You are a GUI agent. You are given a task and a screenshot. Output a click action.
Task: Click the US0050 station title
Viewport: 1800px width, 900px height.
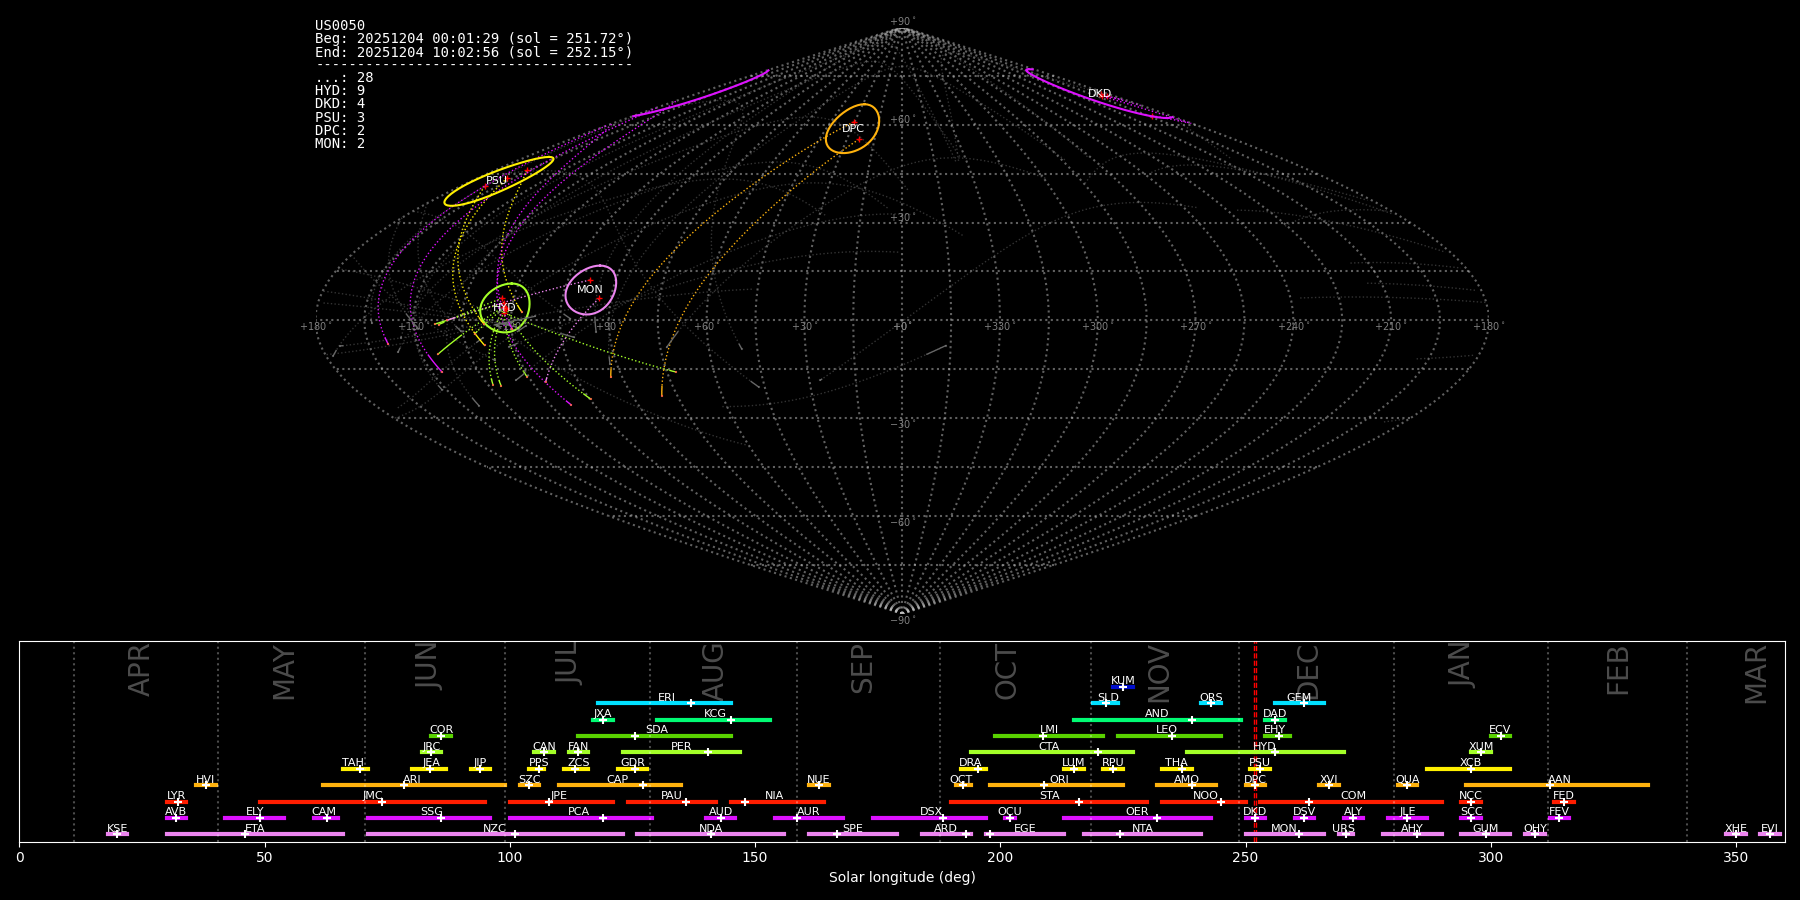[x=340, y=26]
